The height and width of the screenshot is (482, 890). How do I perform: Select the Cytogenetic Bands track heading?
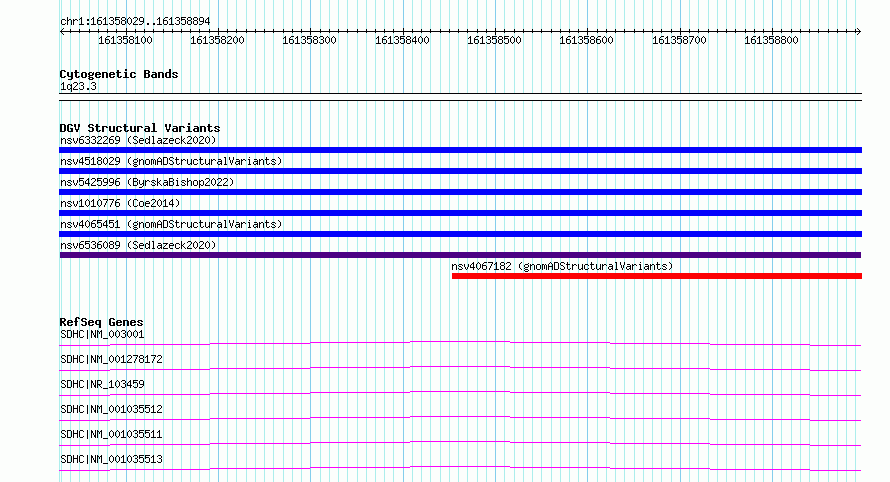pyautogui.click(x=119, y=74)
